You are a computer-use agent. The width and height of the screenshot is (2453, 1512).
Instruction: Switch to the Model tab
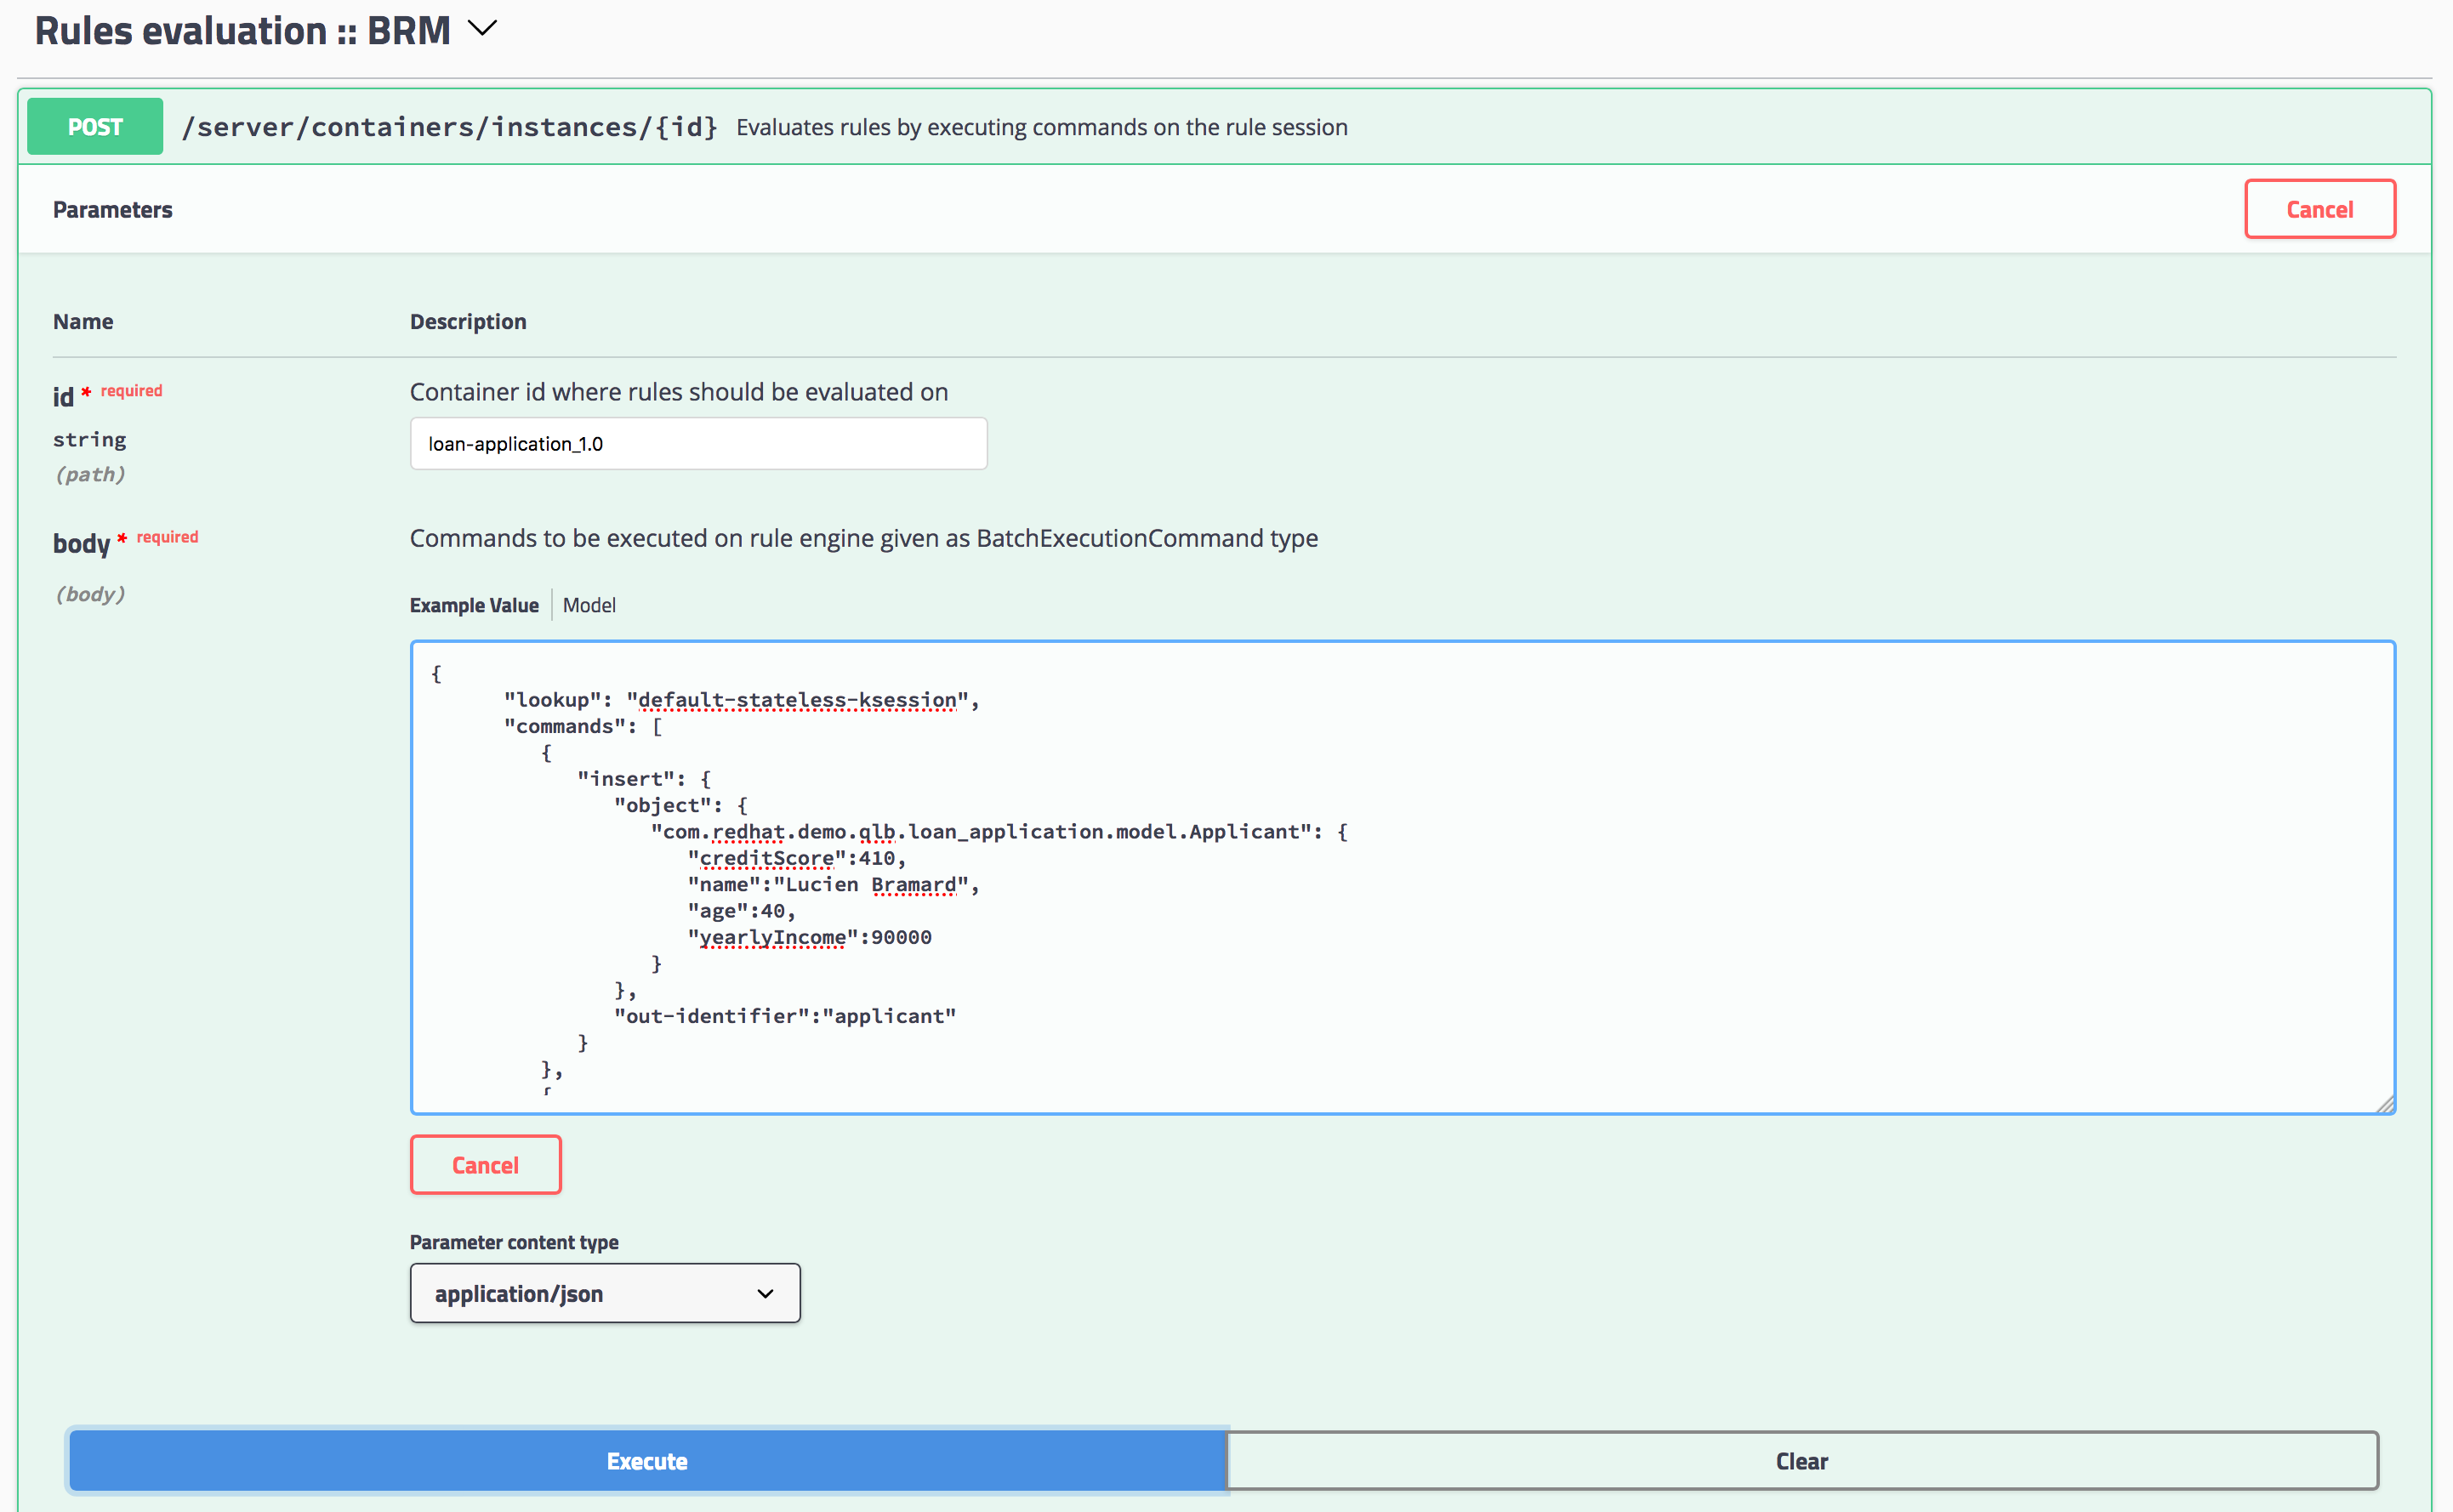coord(589,605)
